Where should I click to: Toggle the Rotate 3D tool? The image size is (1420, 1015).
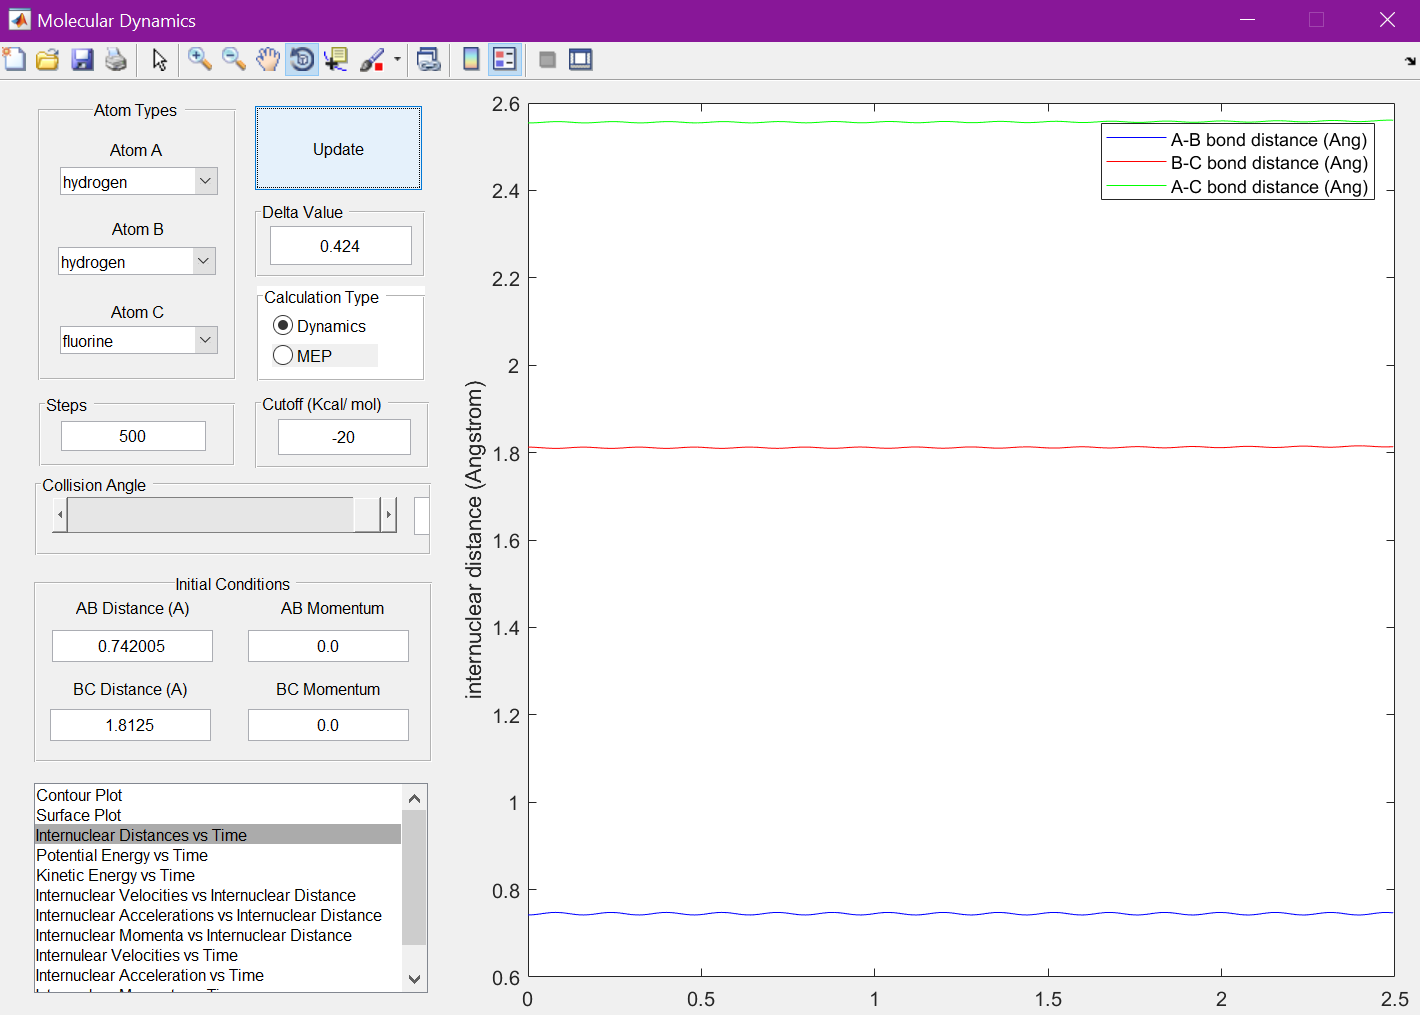pos(302,60)
